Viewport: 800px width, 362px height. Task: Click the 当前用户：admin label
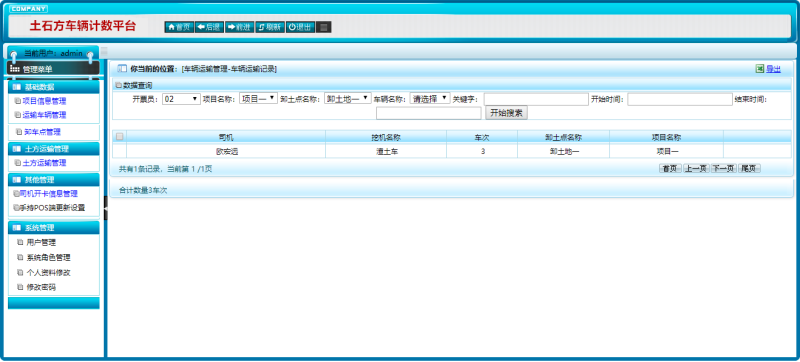pyautogui.click(x=53, y=53)
